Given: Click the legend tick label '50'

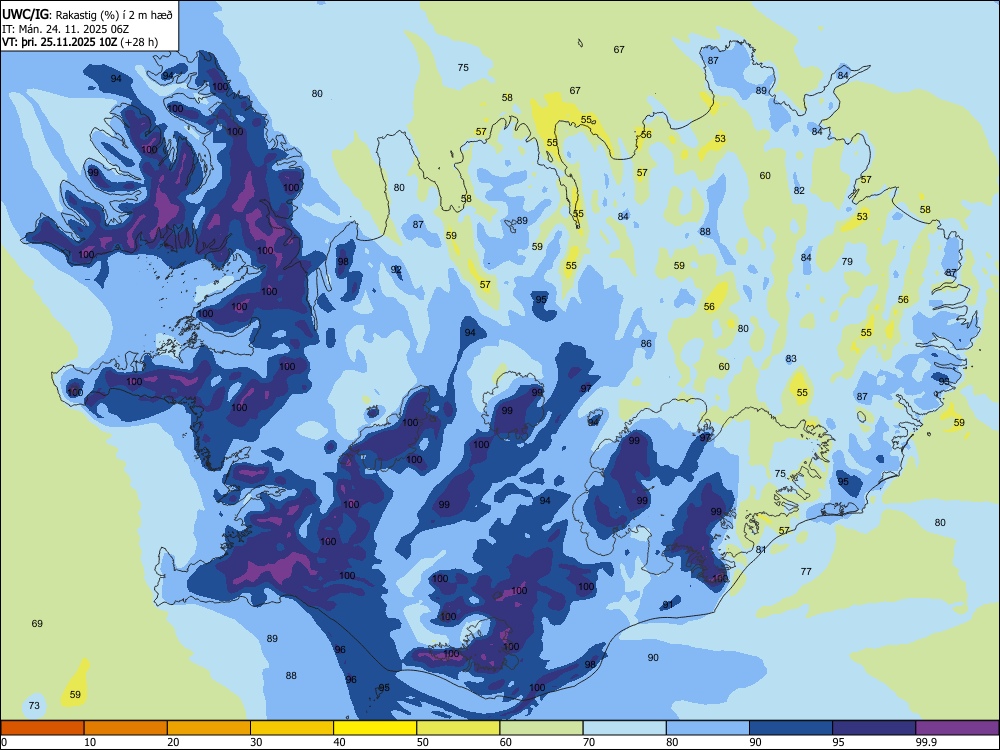Looking at the screenshot, I should coord(423,742).
